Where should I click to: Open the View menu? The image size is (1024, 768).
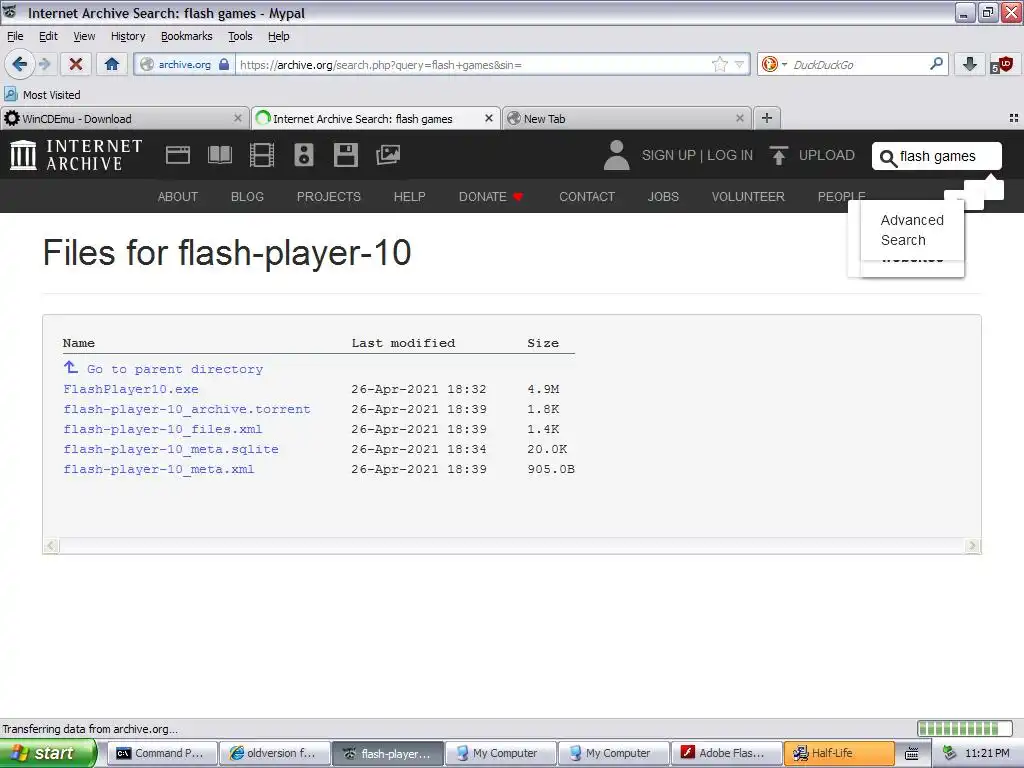(x=84, y=36)
